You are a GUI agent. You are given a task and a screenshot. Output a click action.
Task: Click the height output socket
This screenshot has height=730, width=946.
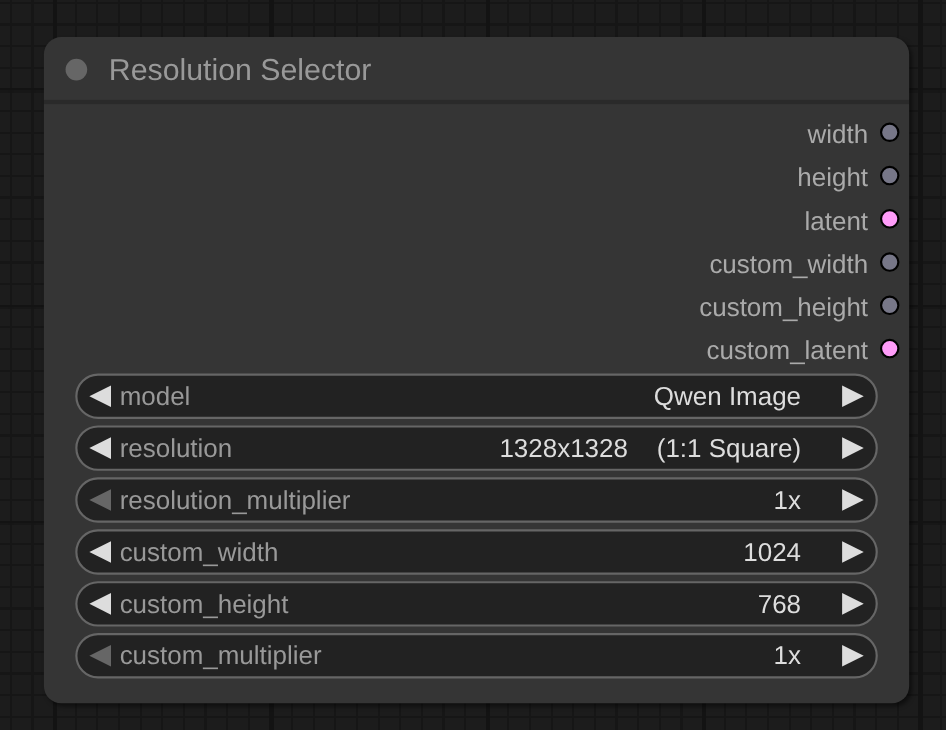889,176
